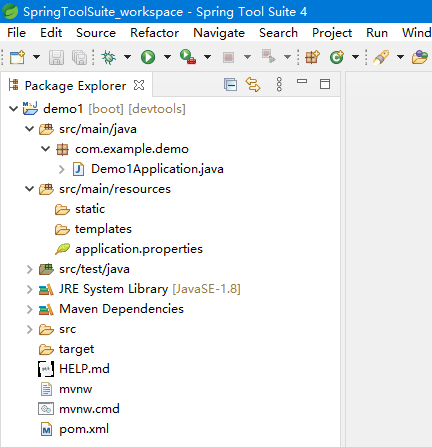The image size is (432, 447).
Task: Click the New Java Package toolbar icon
Action: click(312, 57)
